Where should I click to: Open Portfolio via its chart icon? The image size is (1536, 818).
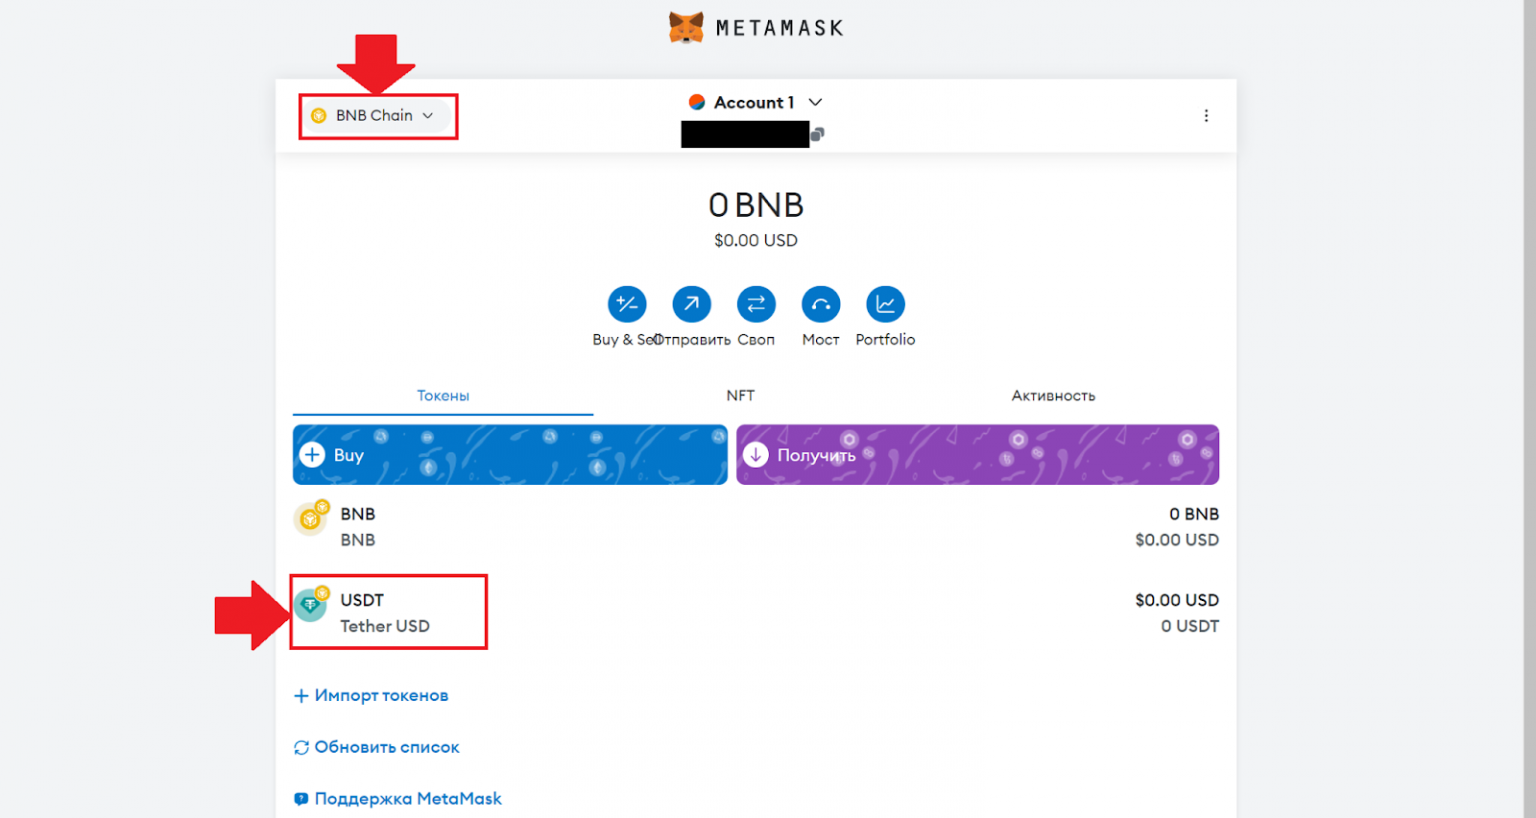[x=885, y=304]
